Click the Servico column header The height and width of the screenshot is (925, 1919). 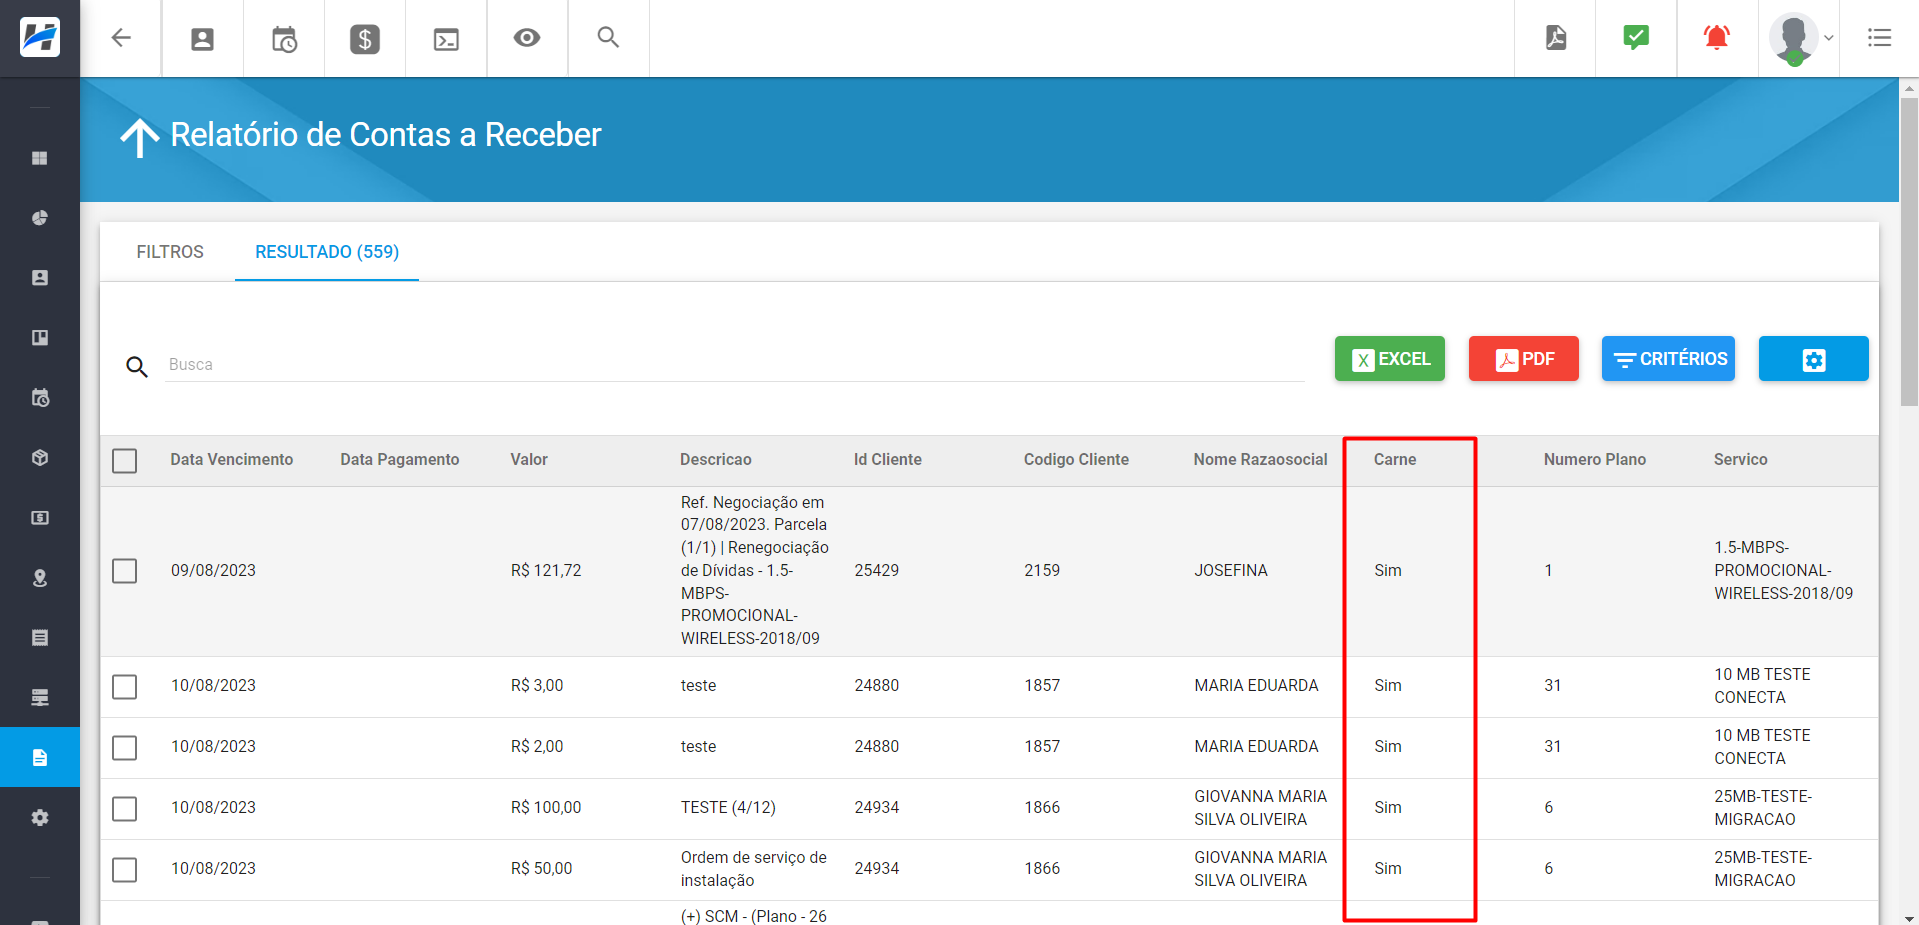pos(1741,460)
